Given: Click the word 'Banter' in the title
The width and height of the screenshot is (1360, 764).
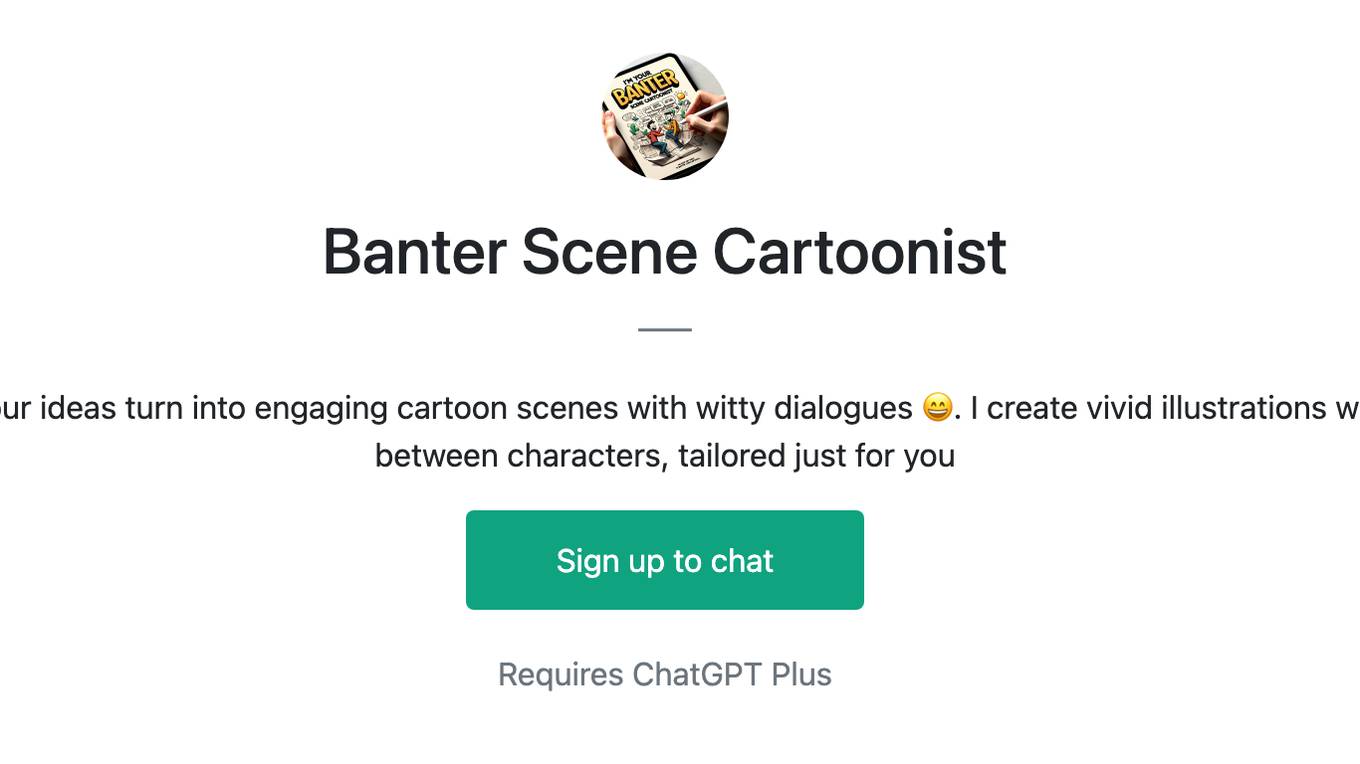Looking at the screenshot, I should 415,251.
